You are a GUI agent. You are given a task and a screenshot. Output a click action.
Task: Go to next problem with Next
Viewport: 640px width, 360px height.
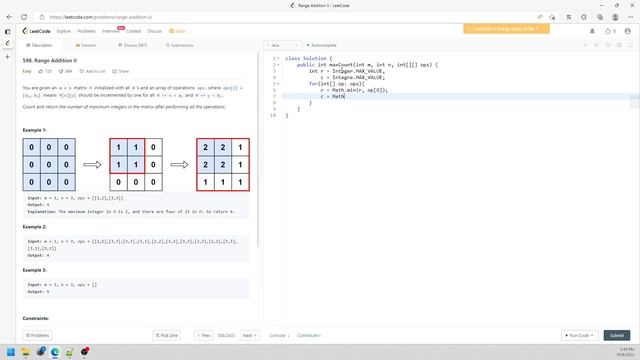point(249,336)
